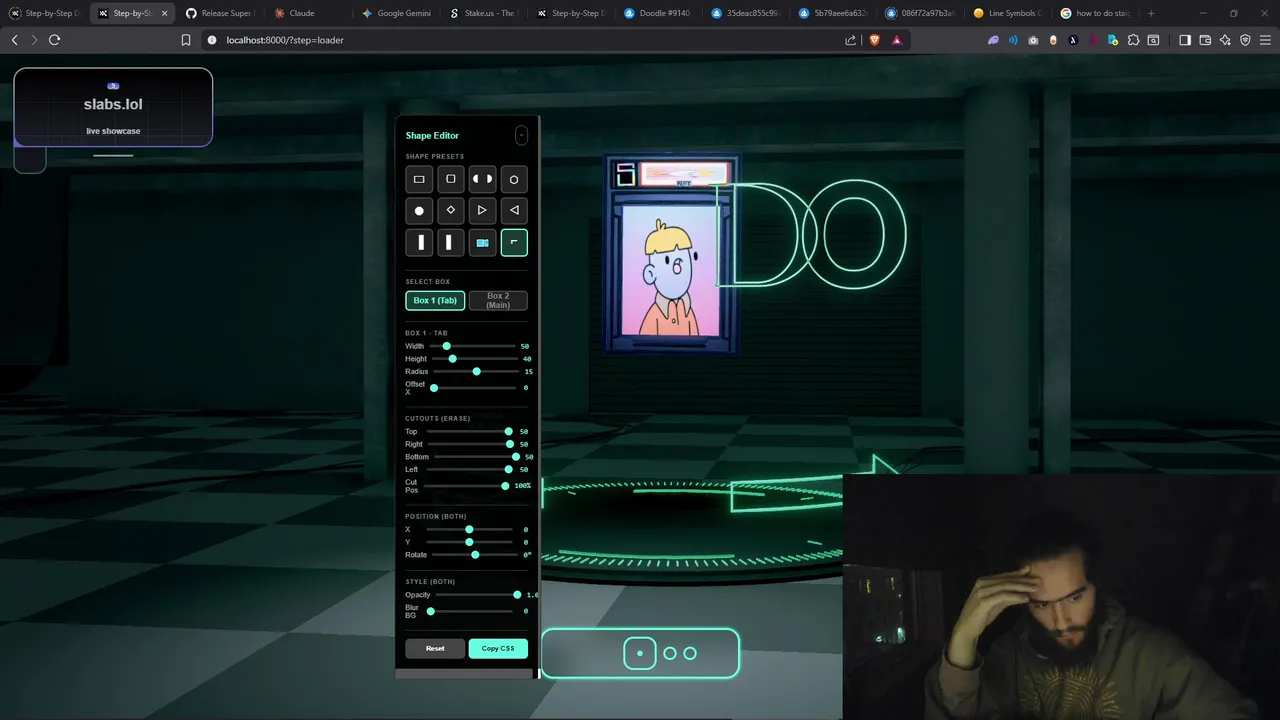Viewport: 1280px width, 720px height.
Task: Open Brave Rewards triangle icon
Action: click(897, 40)
